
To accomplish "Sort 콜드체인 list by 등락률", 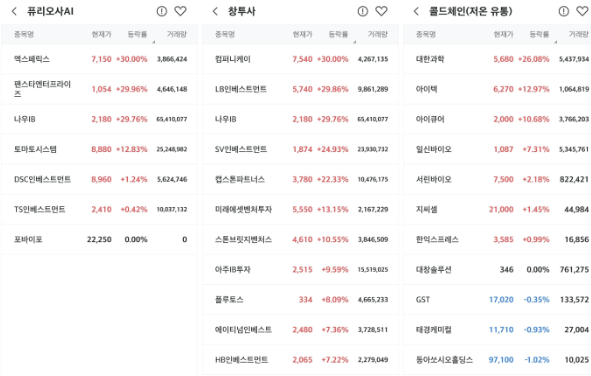I will 539,34.
